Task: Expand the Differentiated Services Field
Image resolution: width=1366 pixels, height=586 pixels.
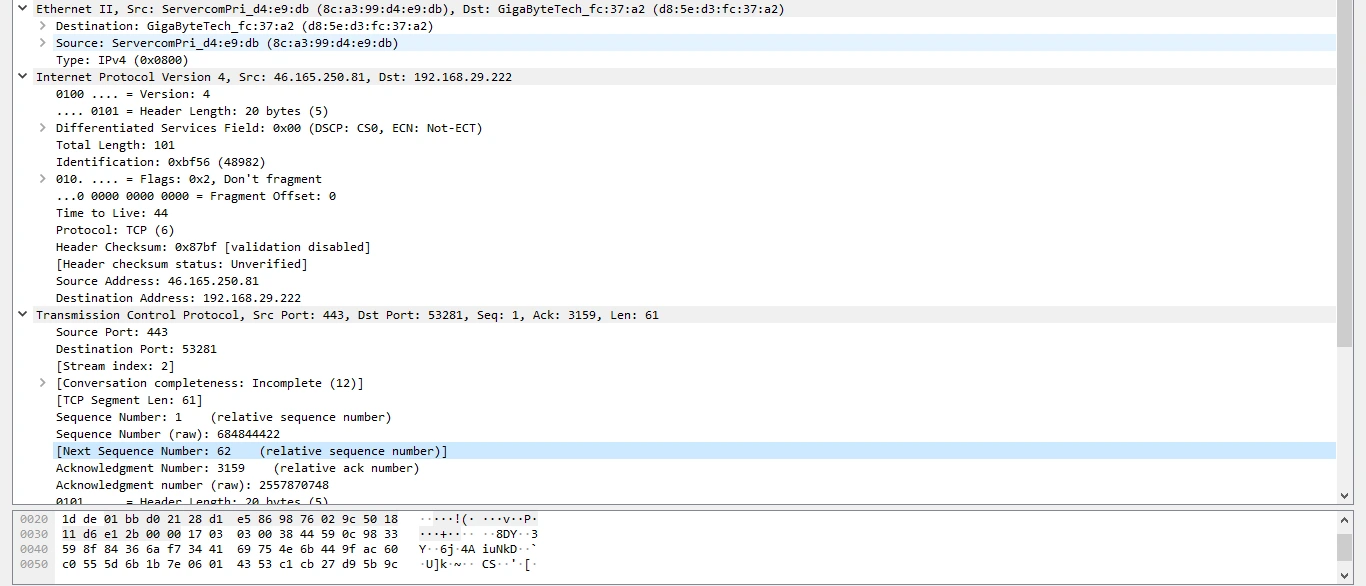Action: pyautogui.click(x=43, y=128)
